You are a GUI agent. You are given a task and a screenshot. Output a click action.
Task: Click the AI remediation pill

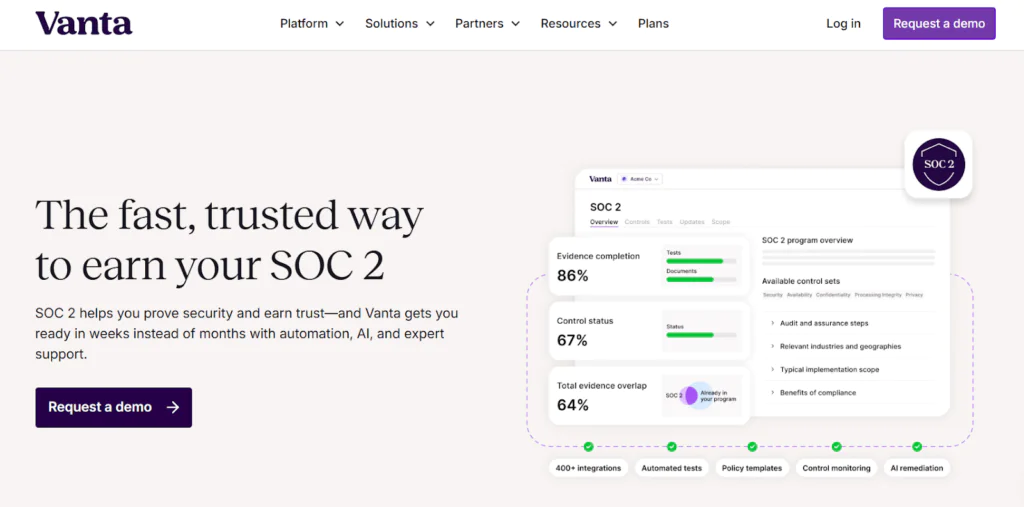[x=917, y=468]
